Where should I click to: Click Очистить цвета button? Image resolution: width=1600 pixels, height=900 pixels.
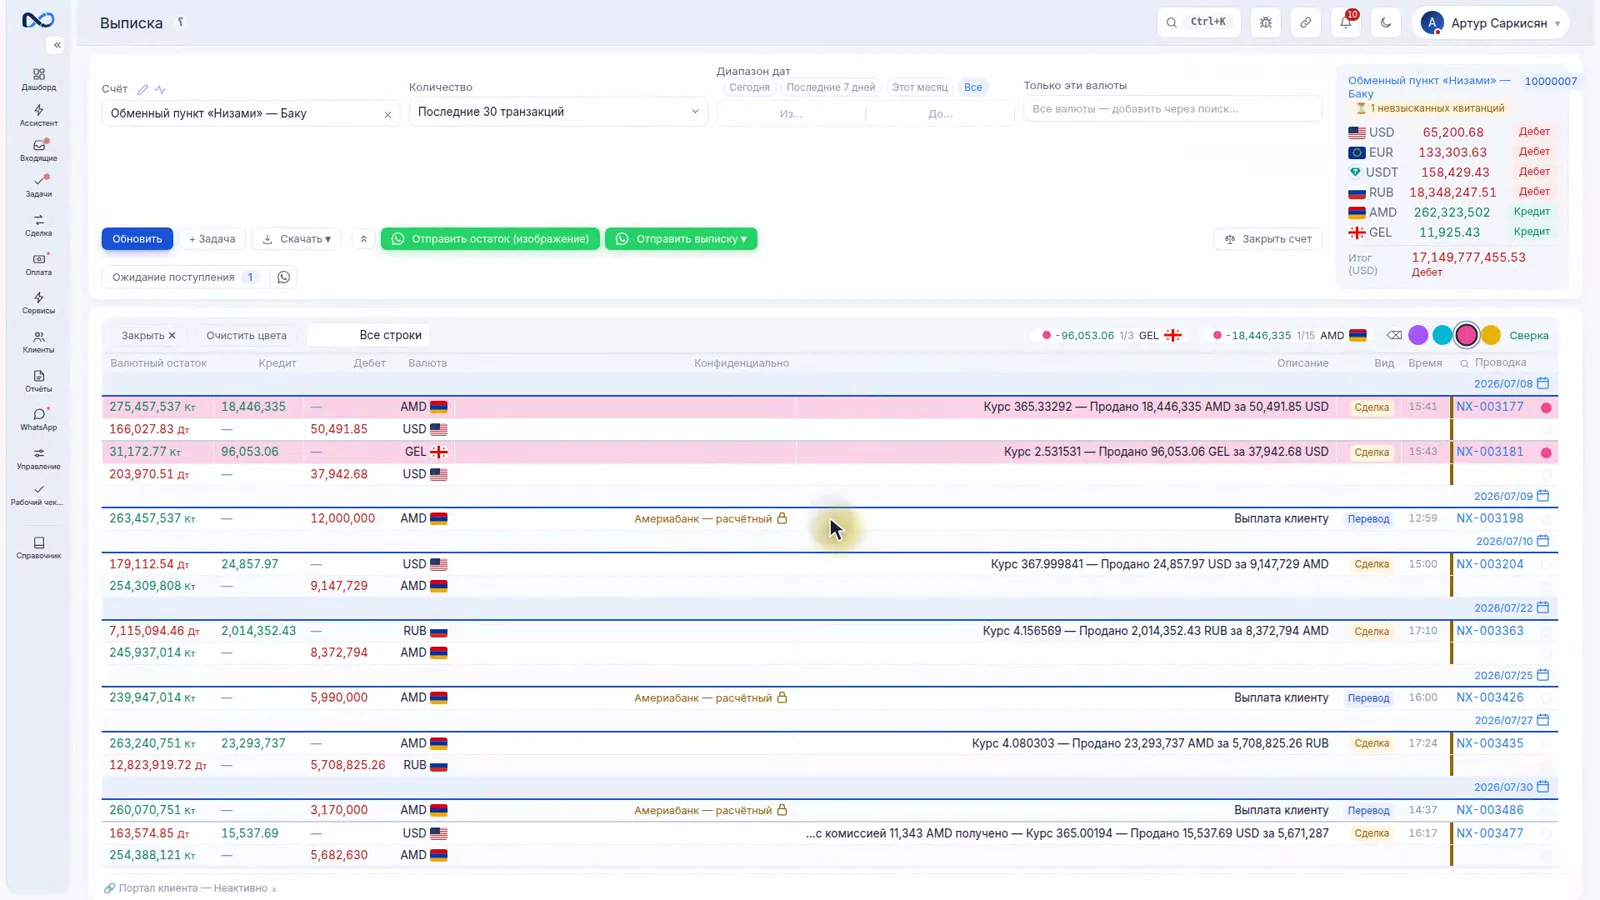(x=246, y=335)
